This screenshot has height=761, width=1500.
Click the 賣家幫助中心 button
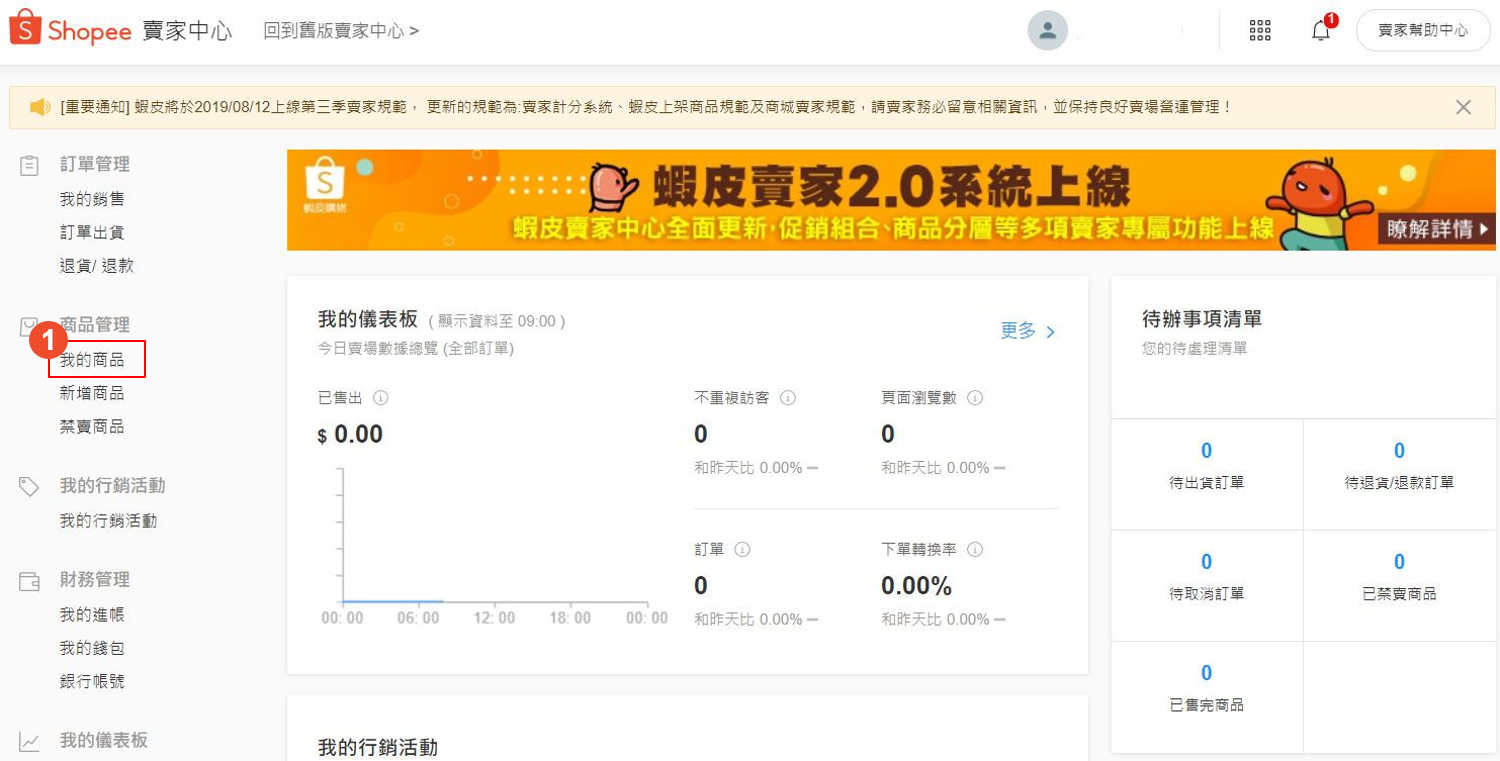pos(1423,30)
